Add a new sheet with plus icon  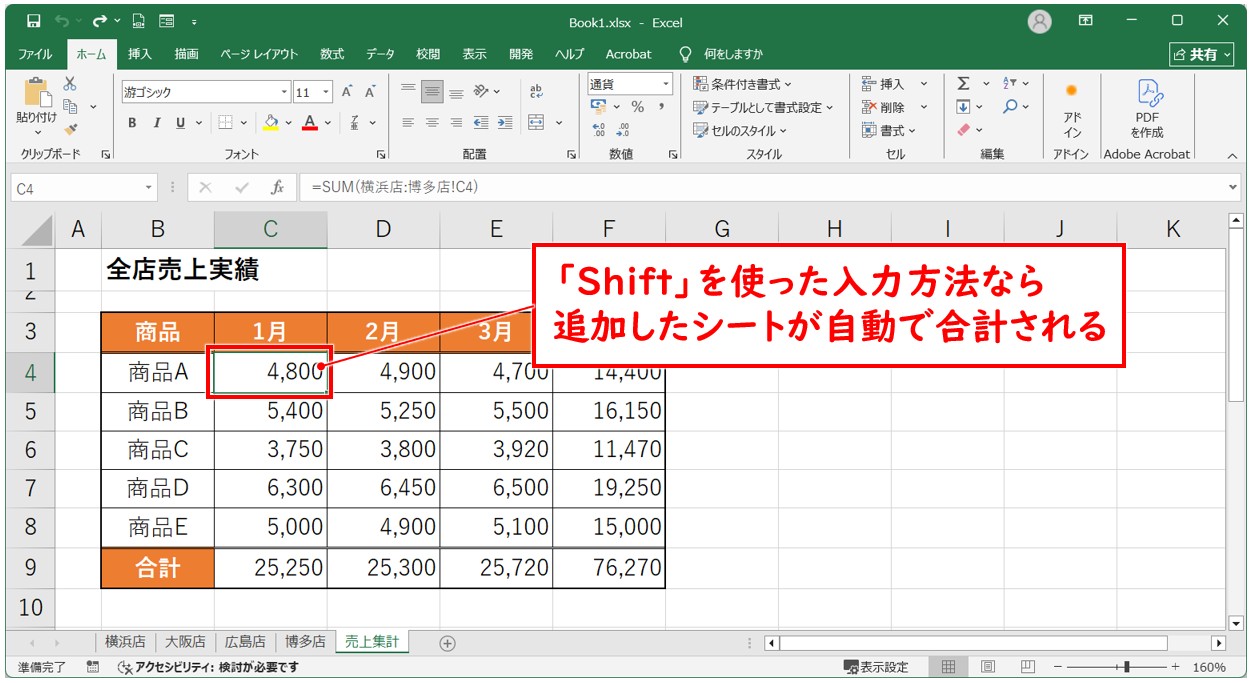(x=447, y=643)
